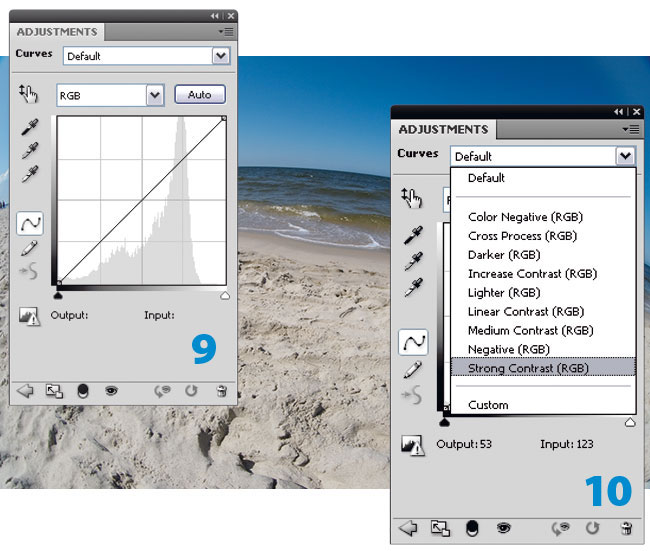
Task: Delete adjustment layer in right panel
Action: coord(626,529)
